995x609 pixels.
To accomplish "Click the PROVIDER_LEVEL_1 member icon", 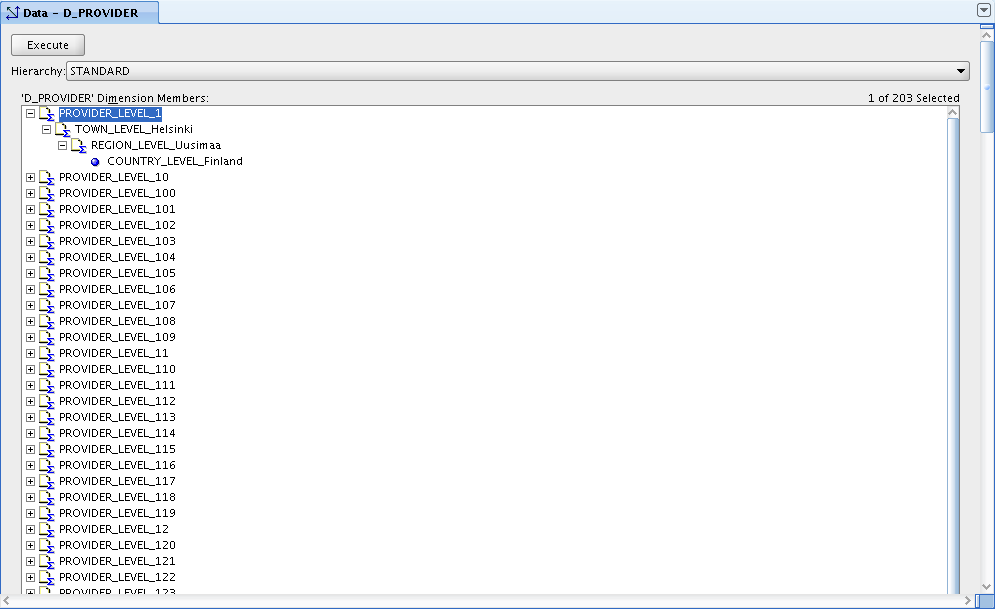I will (x=47, y=114).
